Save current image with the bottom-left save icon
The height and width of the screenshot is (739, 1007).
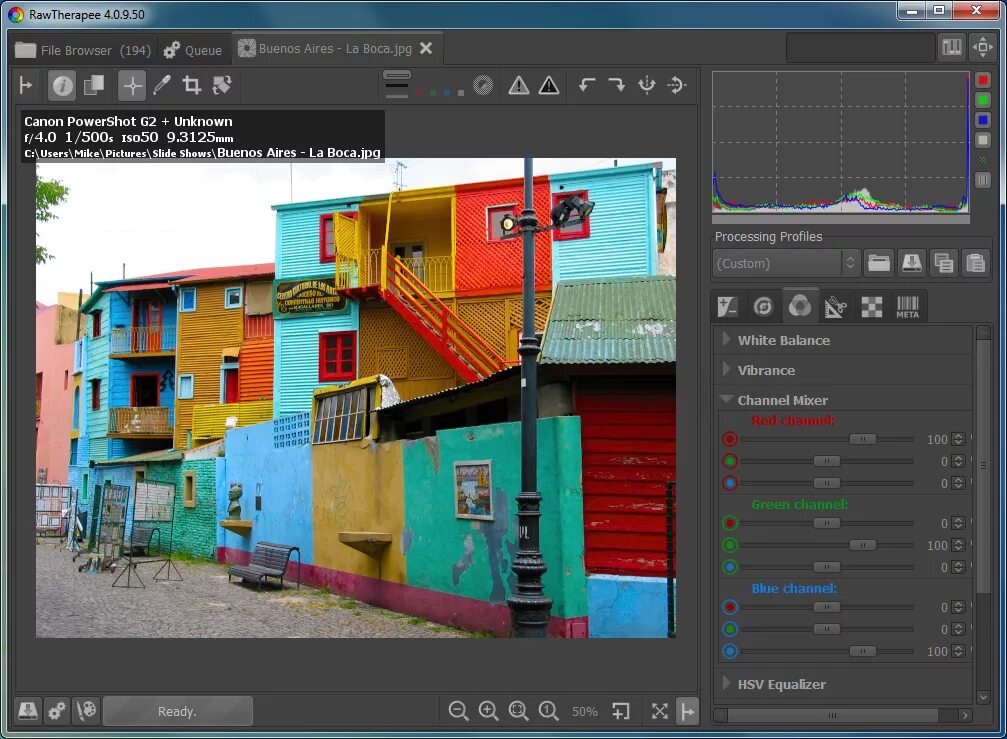point(27,710)
